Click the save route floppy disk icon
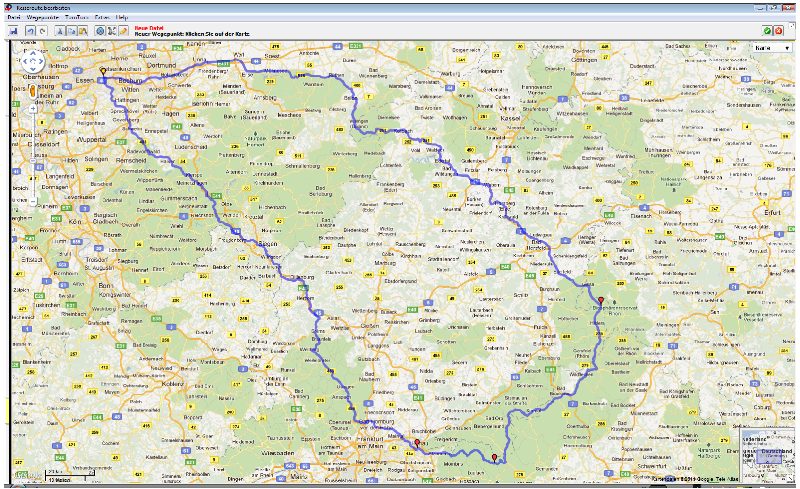The image size is (800, 489). click(x=13, y=32)
